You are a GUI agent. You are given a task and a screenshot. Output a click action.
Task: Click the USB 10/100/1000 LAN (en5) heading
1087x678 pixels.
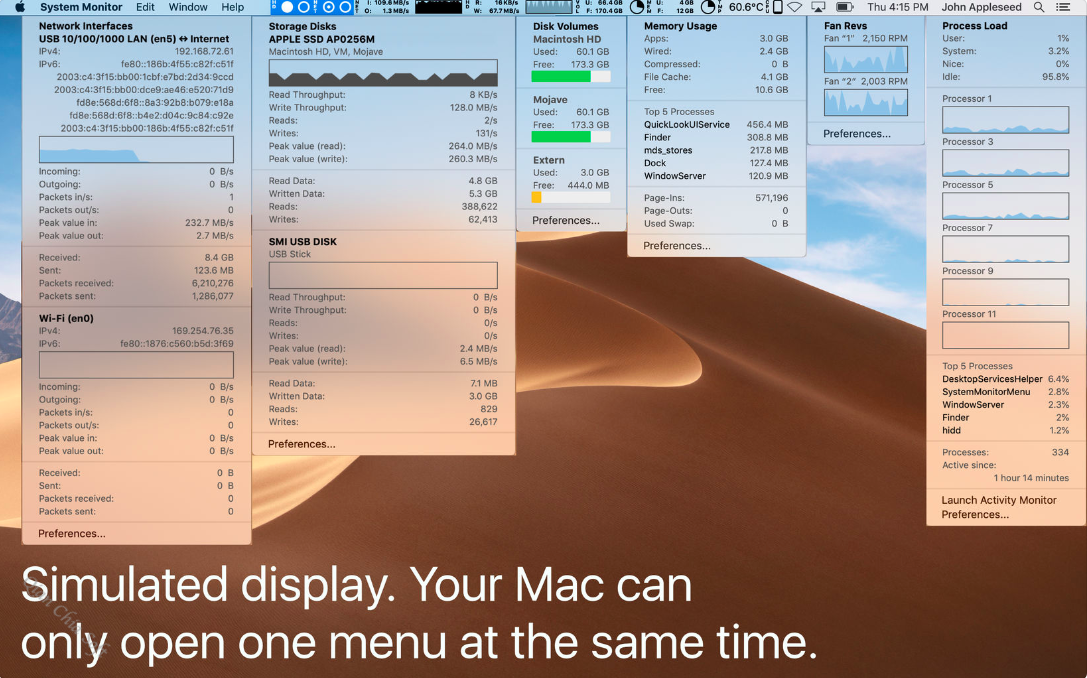click(x=134, y=39)
